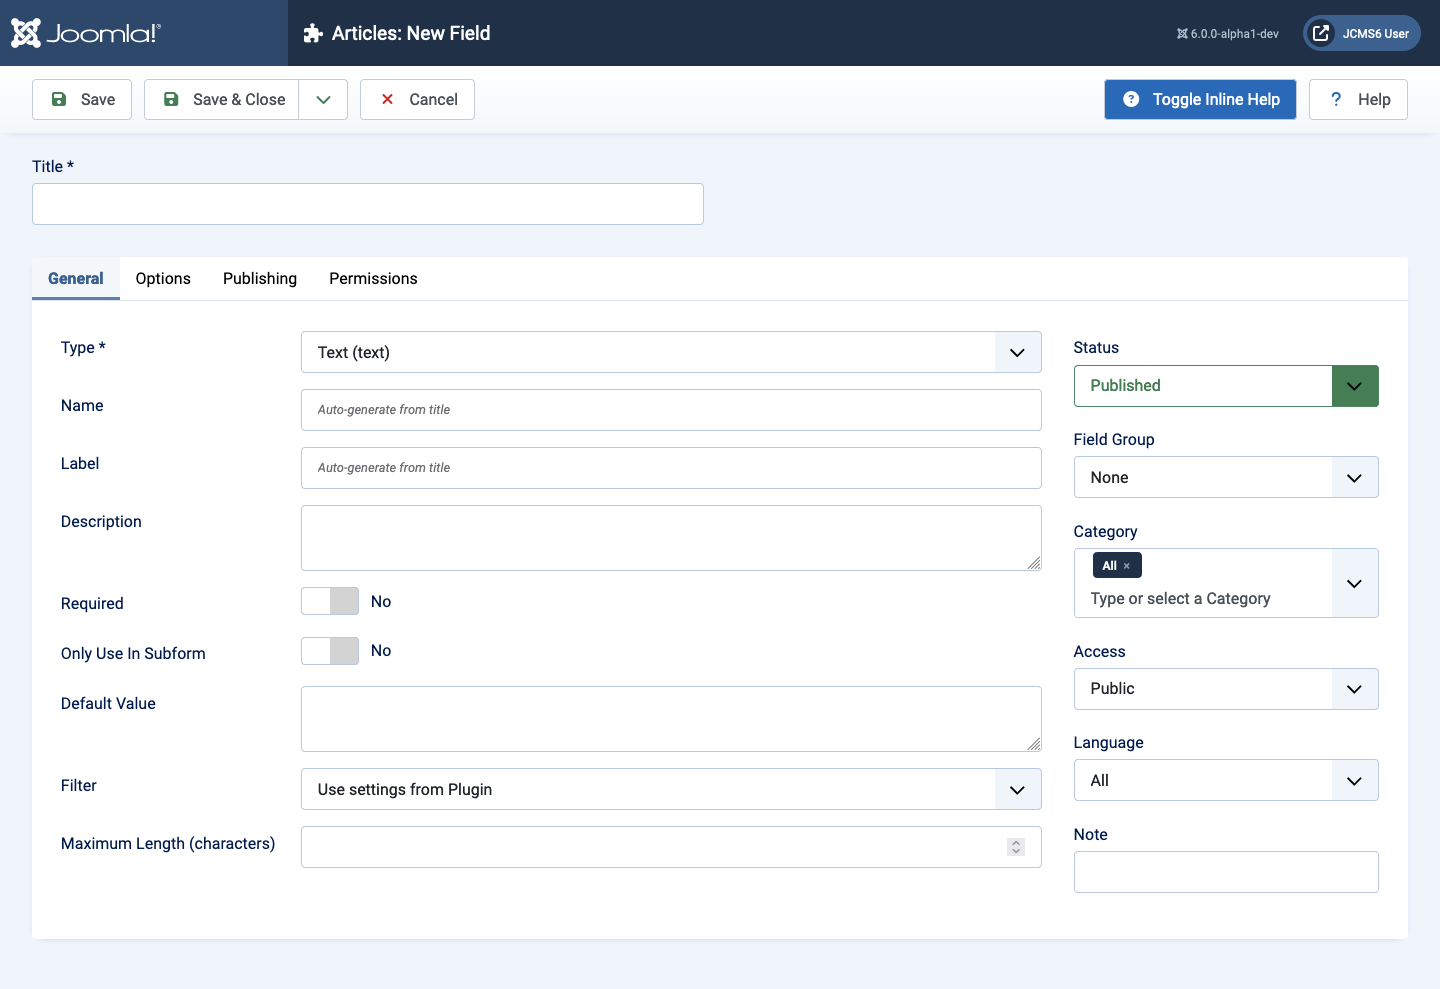Click the Help question mark icon
This screenshot has height=989, width=1440.
[x=1336, y=99]
